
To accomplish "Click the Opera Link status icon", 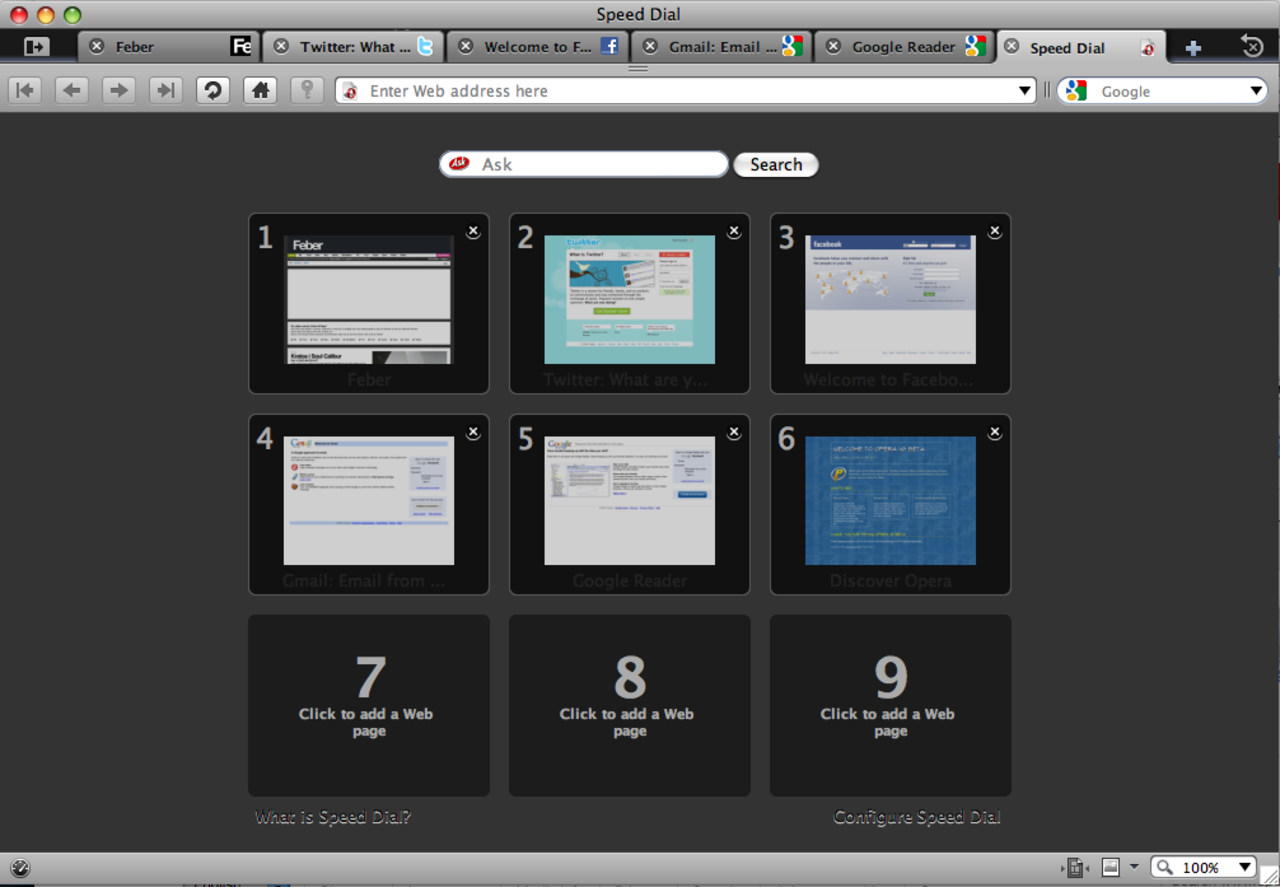I will click(x=20, y=868).
